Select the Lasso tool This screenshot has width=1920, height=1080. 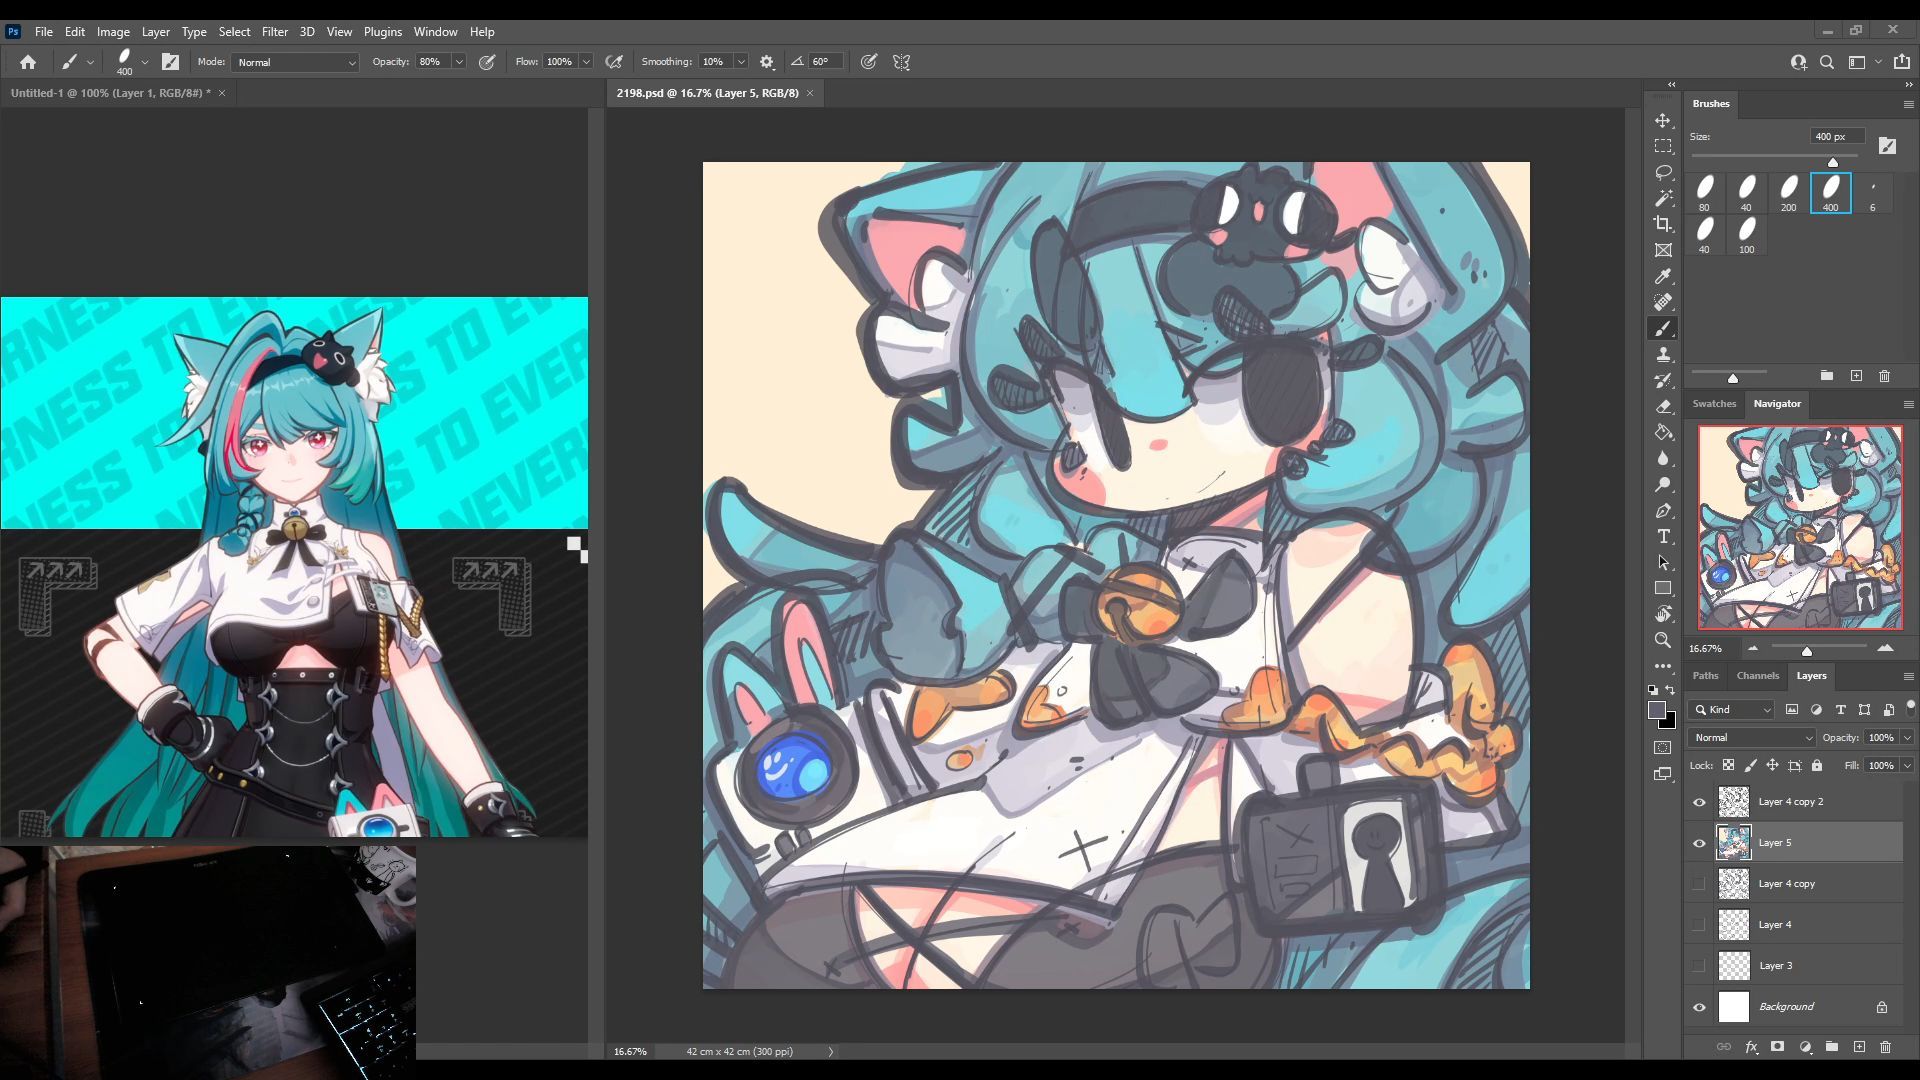click(1663, 172)
